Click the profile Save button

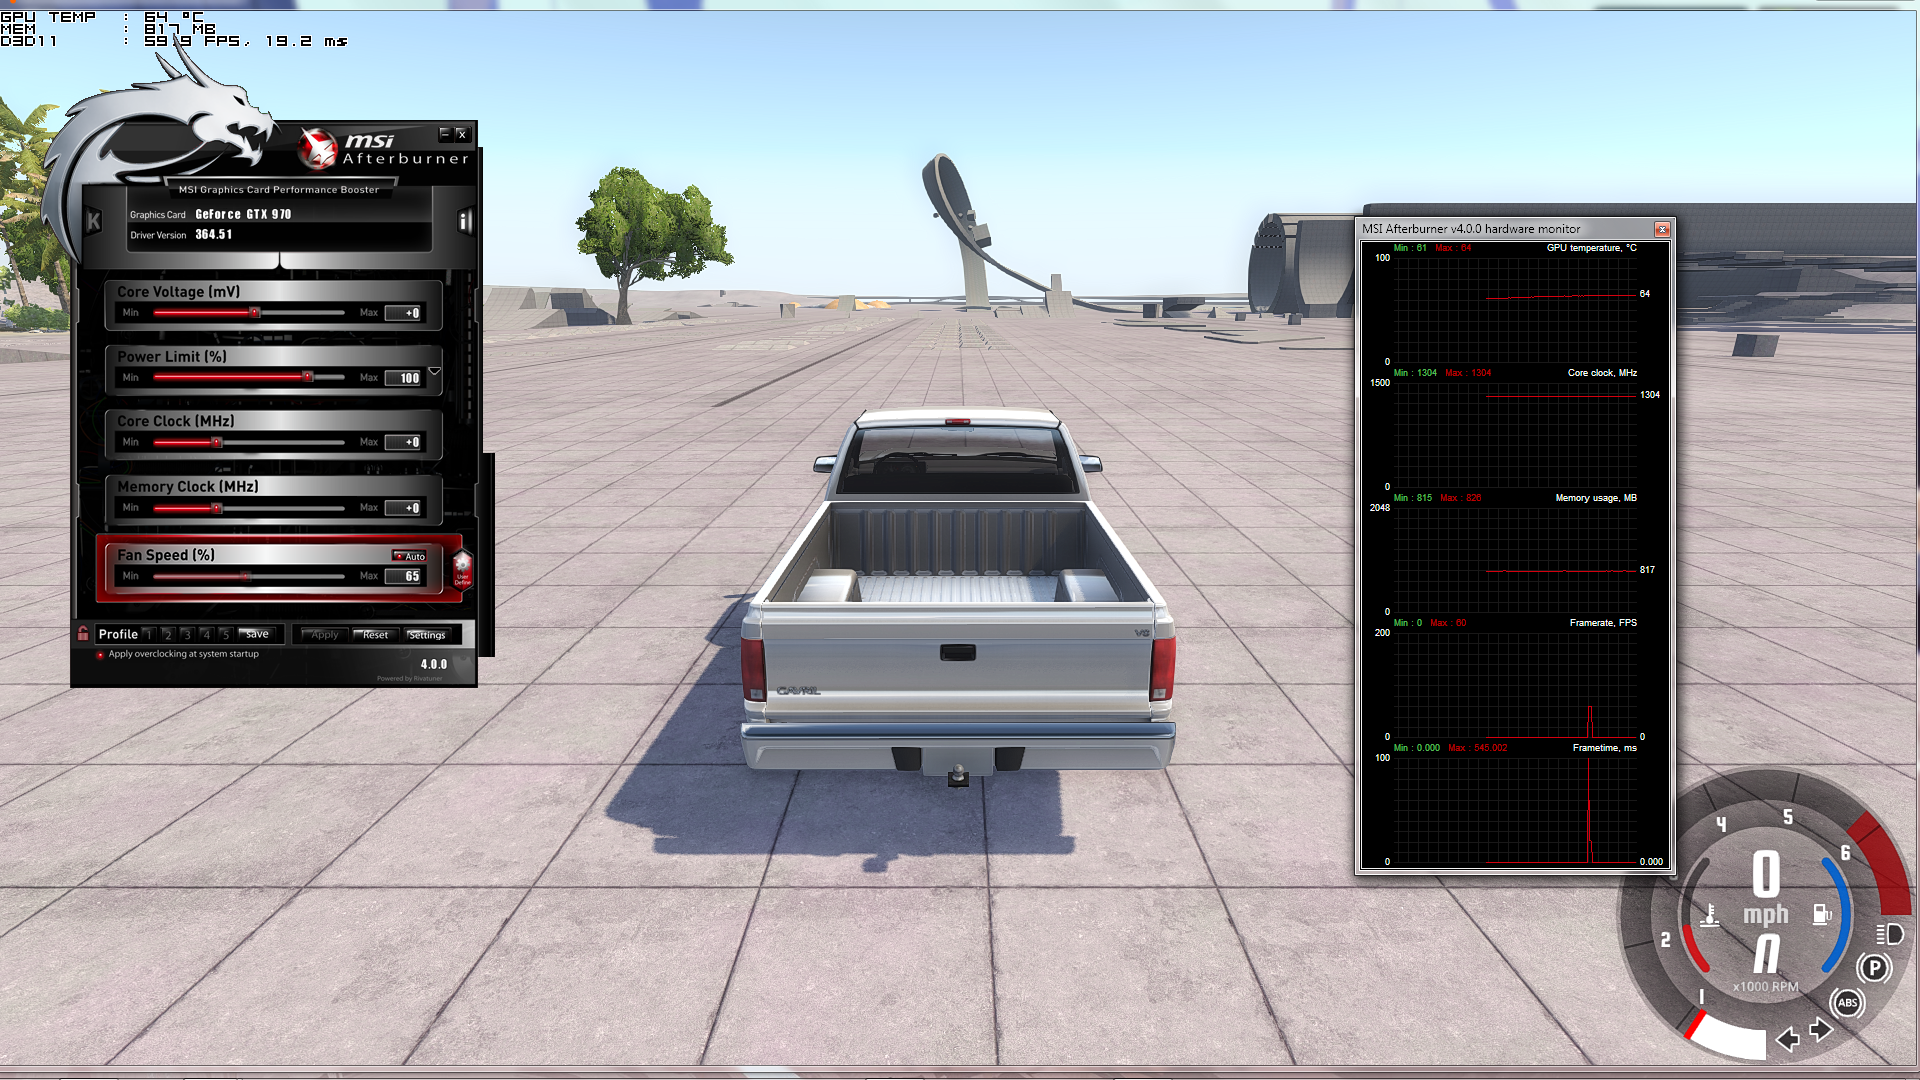tap(257, 634)
